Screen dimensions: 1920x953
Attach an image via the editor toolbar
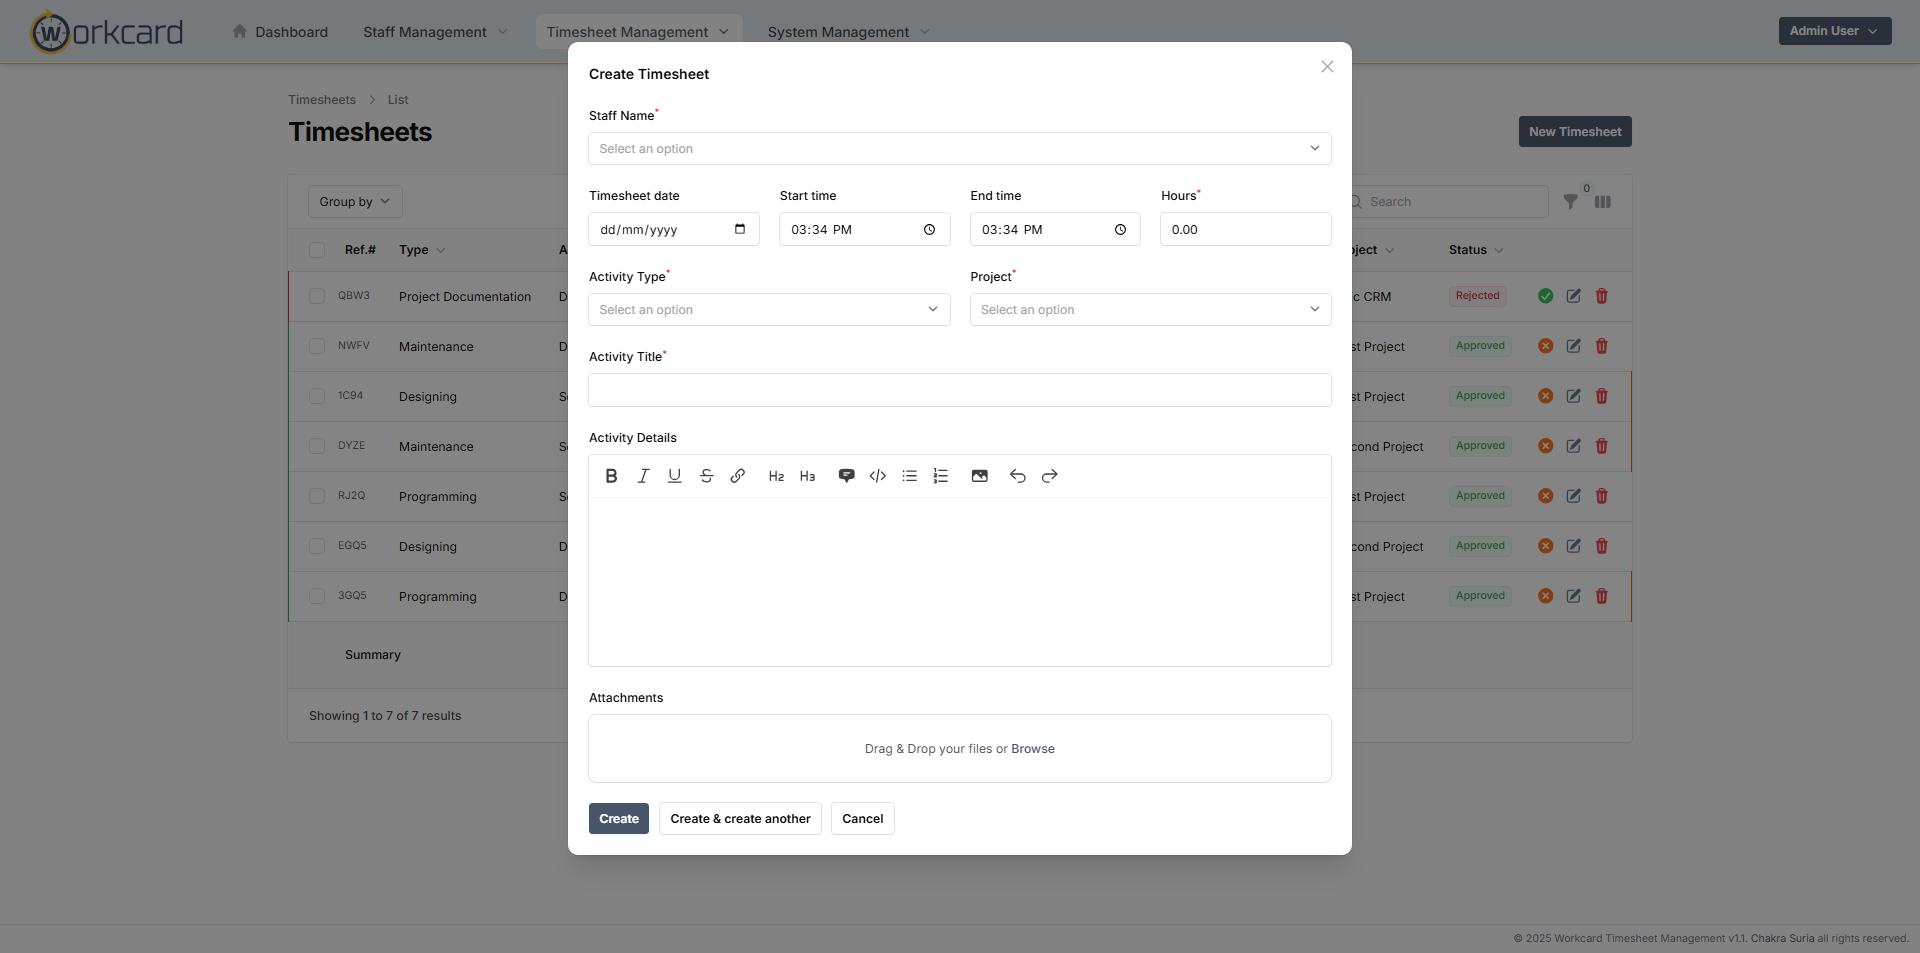980,476
